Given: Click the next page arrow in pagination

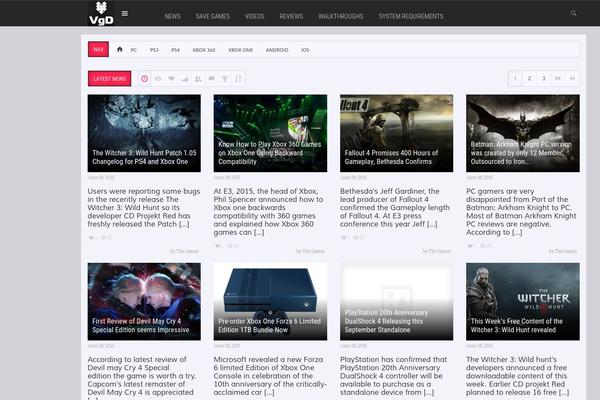Looking at the screenshot, I should [x=558, y=78].
